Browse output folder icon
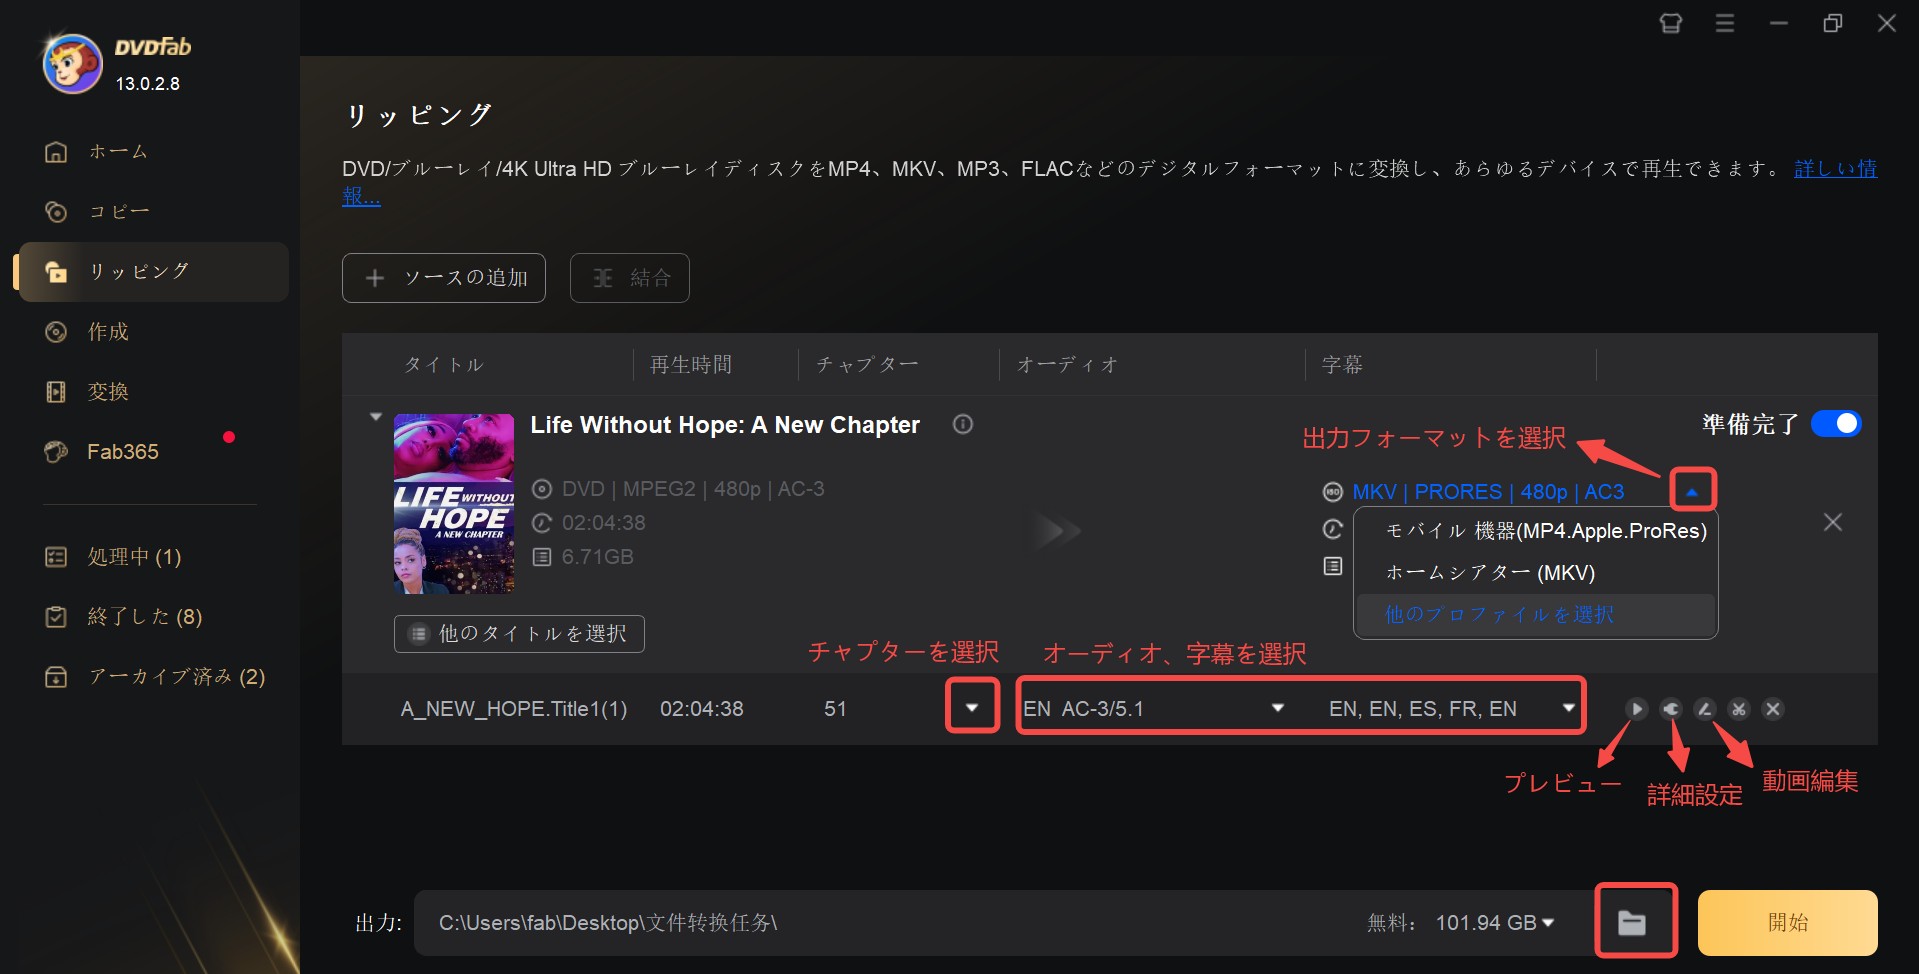1919x974 pixels. click(1632, 923)
